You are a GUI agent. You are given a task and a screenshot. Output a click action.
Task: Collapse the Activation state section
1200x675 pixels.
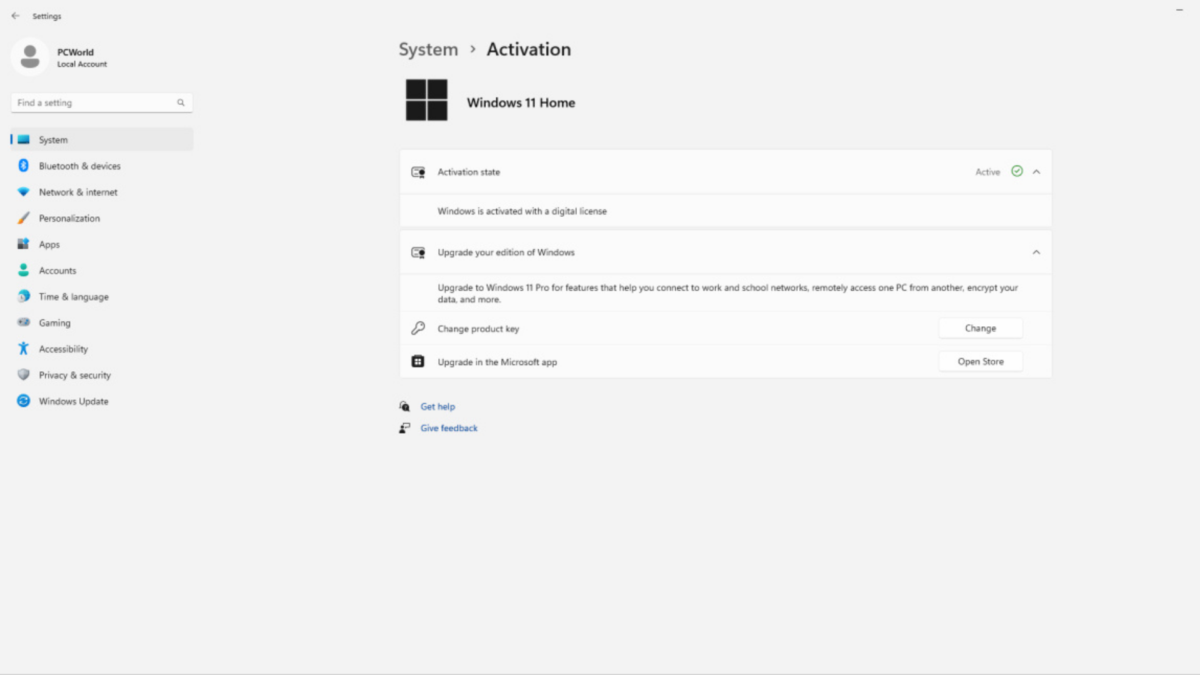click(1037, 171)
